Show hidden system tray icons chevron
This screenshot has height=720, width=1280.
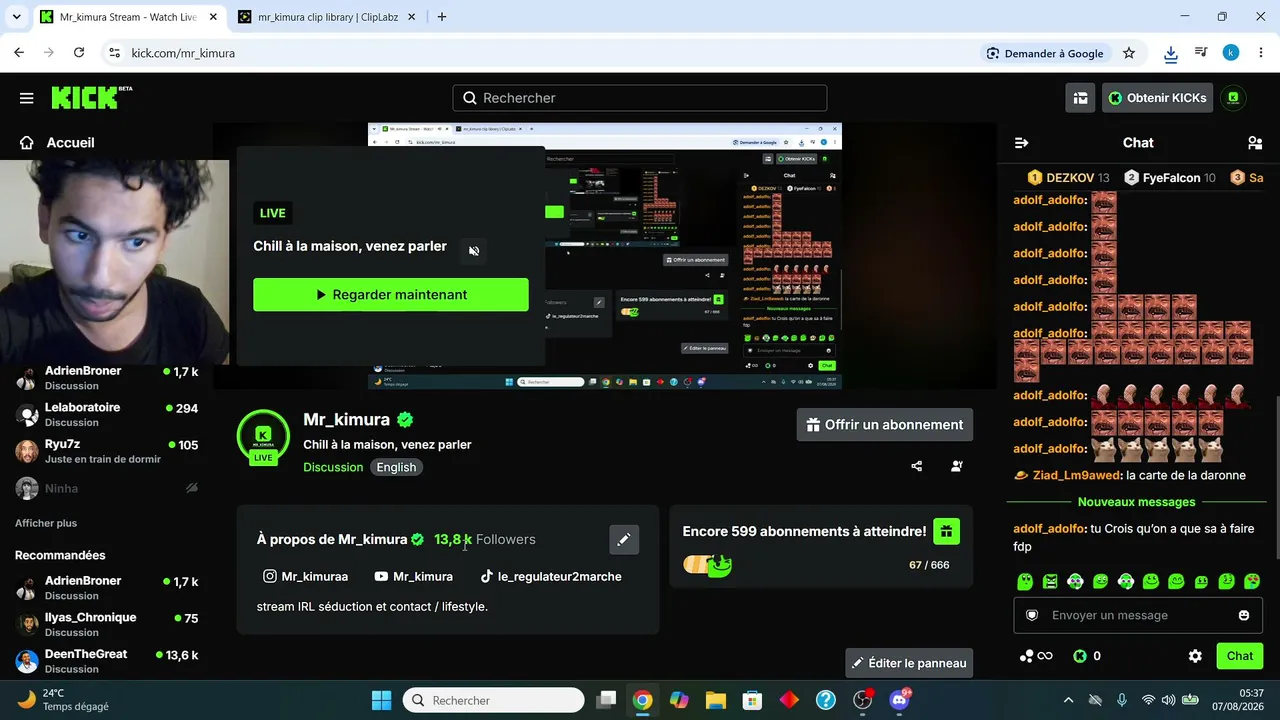pyautogui.click(x=1068, y=700)
